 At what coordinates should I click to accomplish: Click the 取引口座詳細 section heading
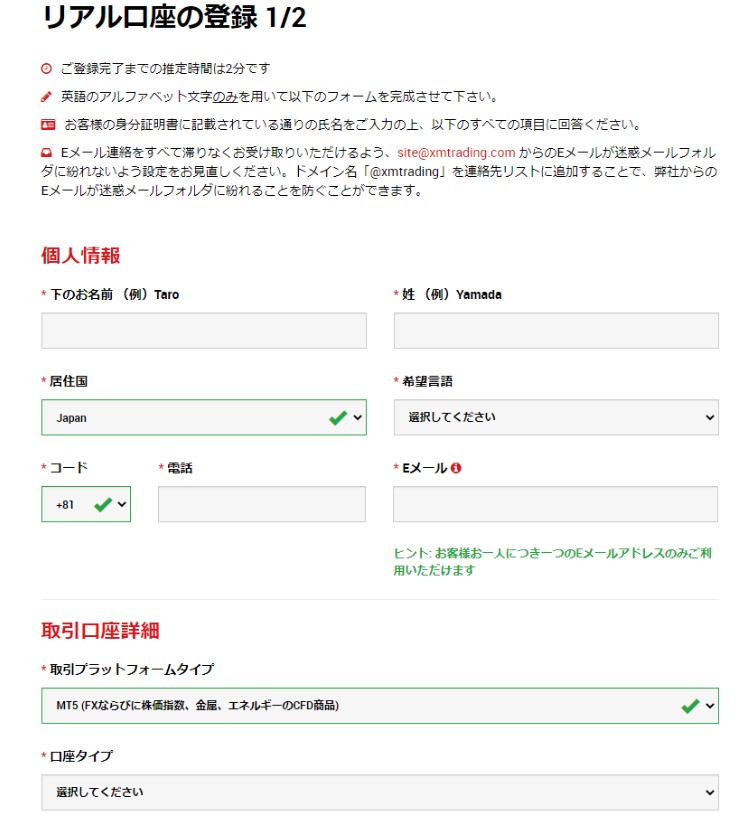click(100, 630)
